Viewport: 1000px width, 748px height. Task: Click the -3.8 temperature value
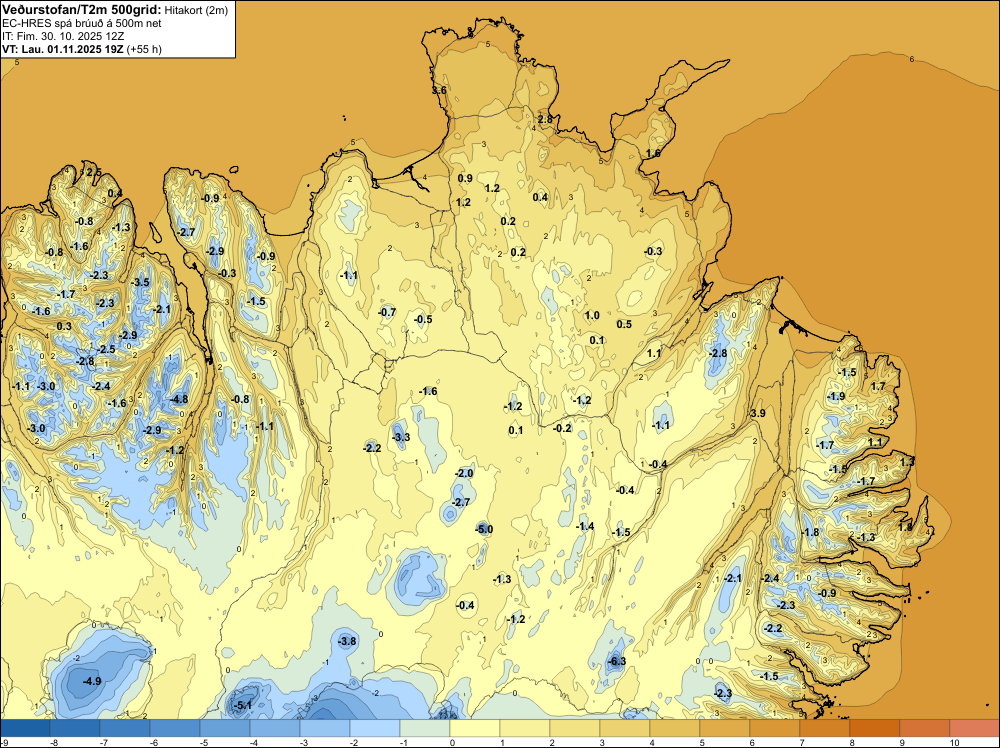(x=348, y=641)
